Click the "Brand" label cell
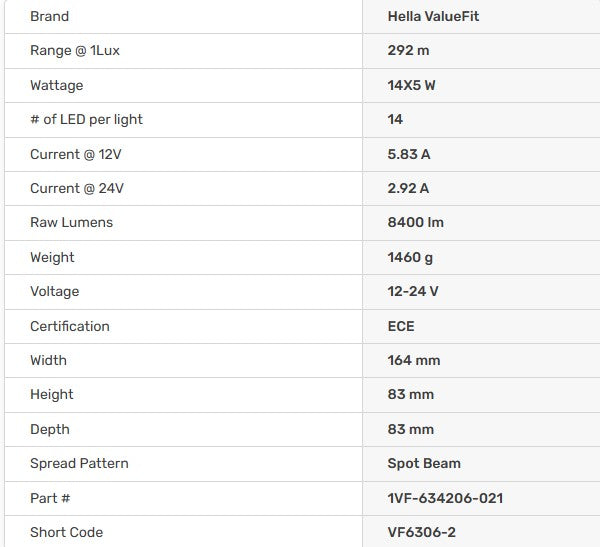Screen dimensions: 600x547 (50, 16)
